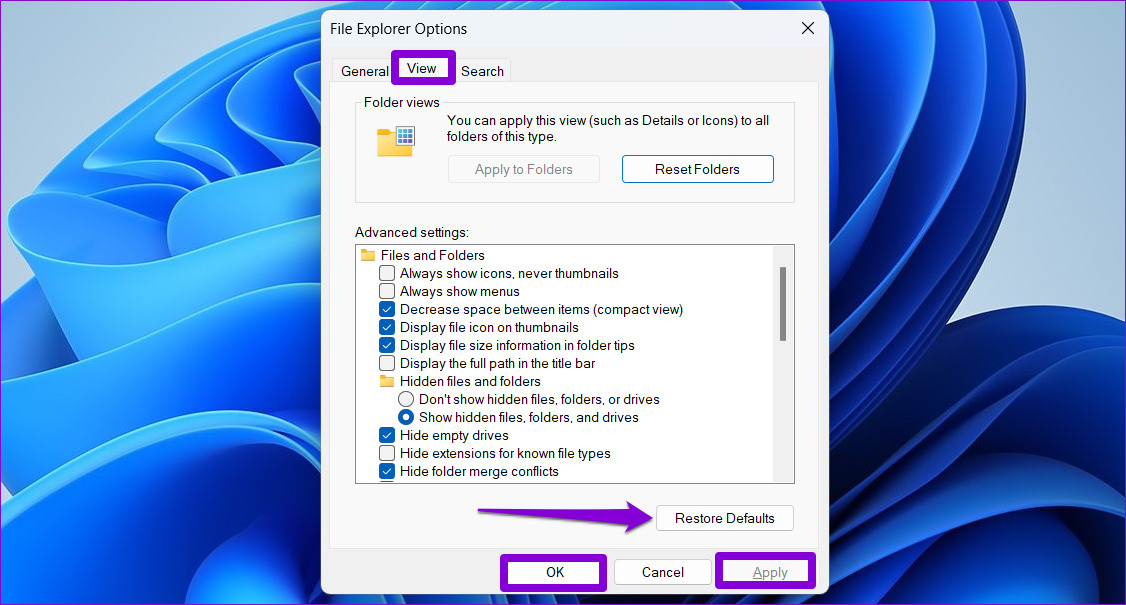The image size is (1126, 605).
Task: Click the Advanced settings scrollbar thumb
Action: [x=783, y=304]
